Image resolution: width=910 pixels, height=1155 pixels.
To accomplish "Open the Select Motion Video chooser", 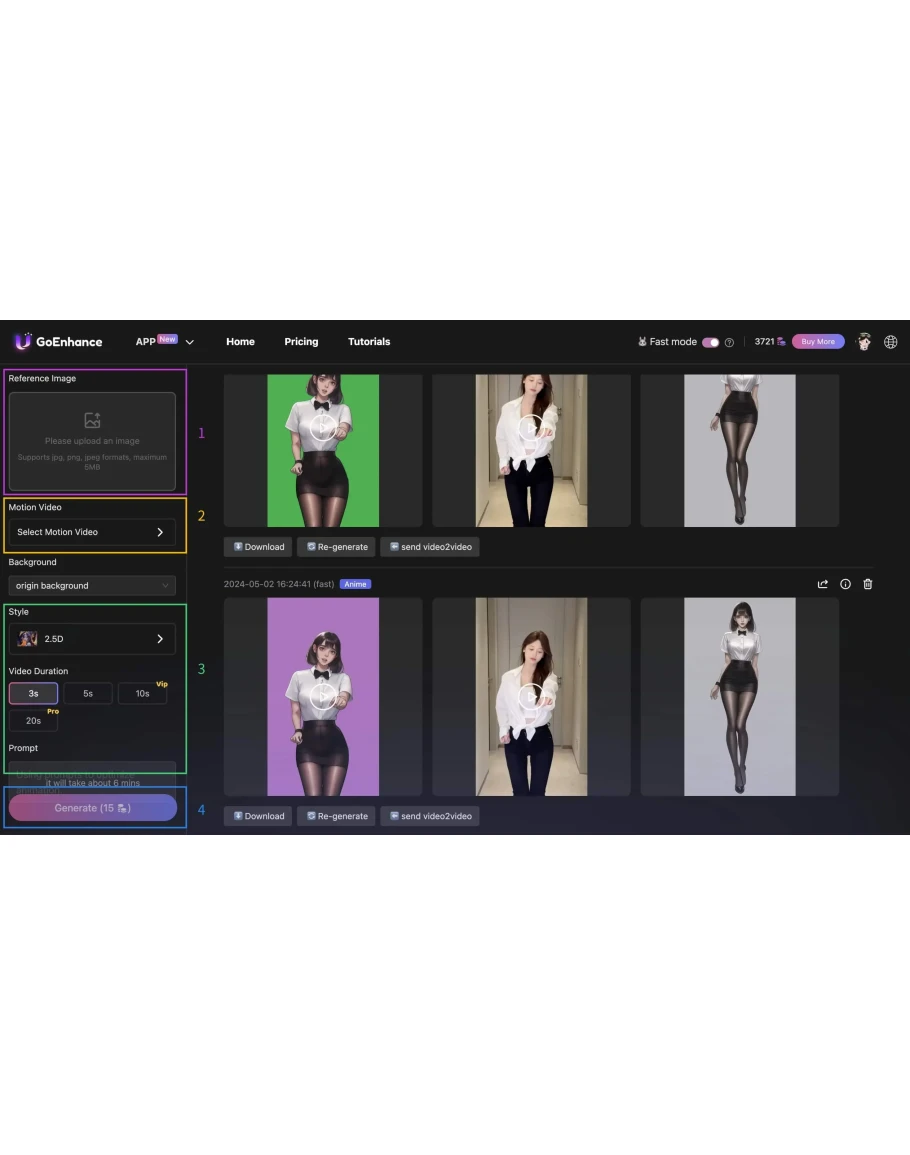I will click(92, 532).
